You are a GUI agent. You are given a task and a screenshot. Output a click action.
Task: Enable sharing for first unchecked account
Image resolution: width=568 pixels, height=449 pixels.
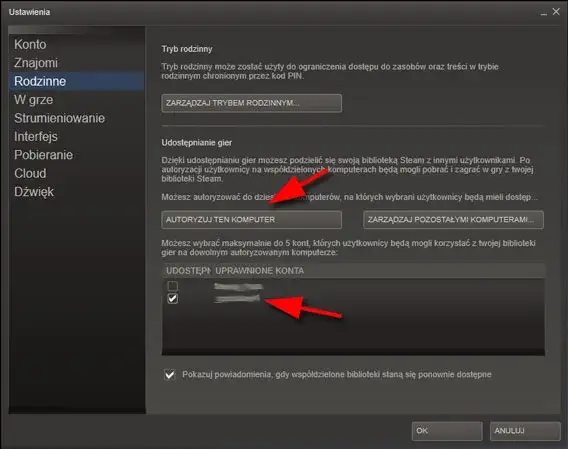tap(172, 286)
